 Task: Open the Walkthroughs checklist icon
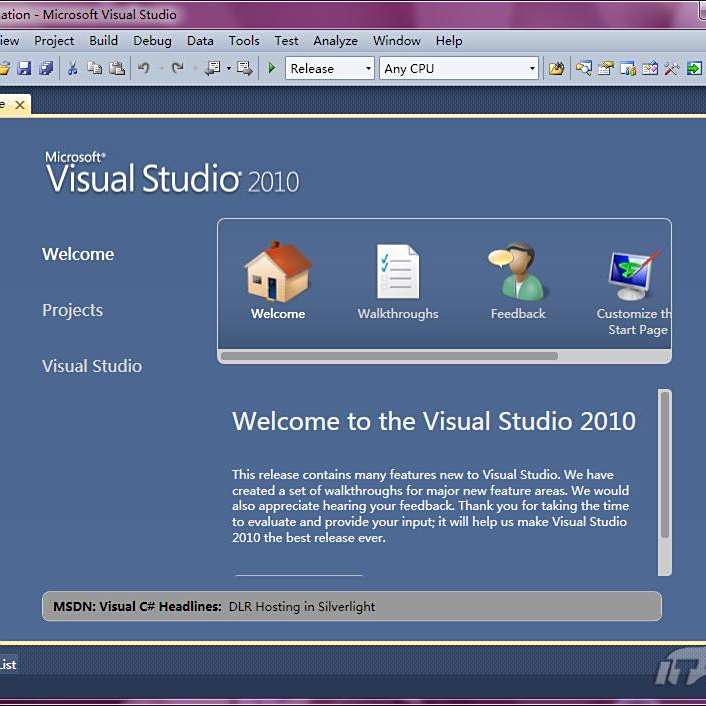[397, 272]
